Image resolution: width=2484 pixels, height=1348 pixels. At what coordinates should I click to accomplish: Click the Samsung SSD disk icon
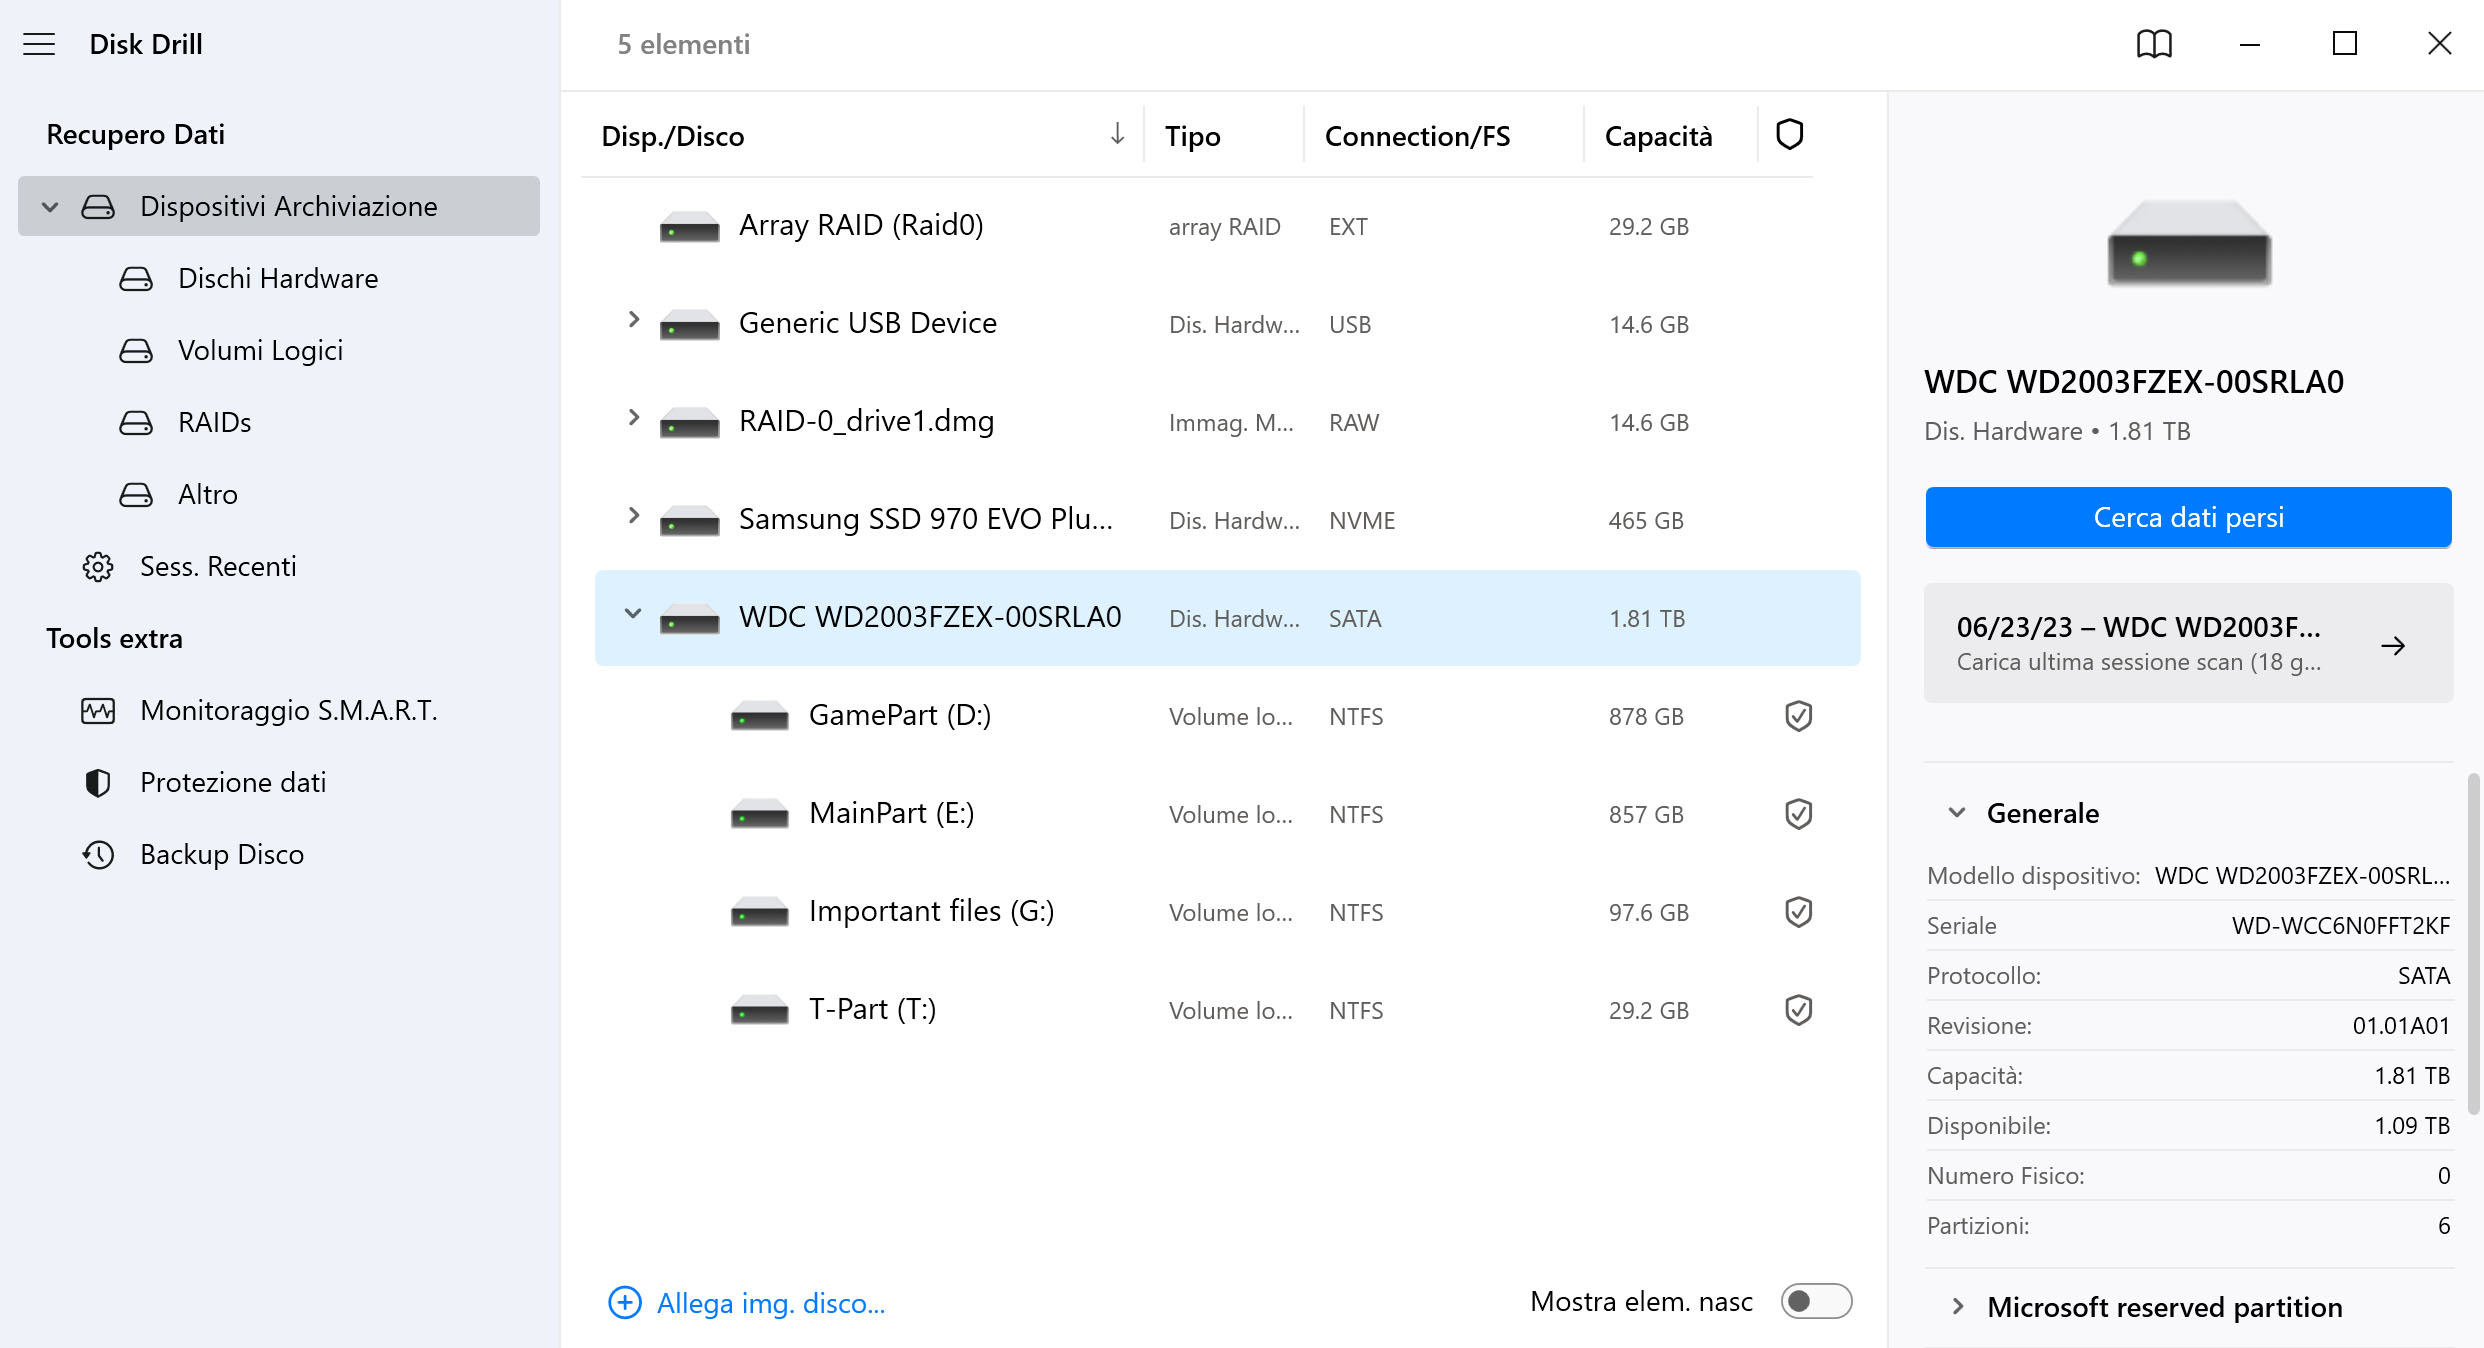pyautogui.click(x=690, y=521)
